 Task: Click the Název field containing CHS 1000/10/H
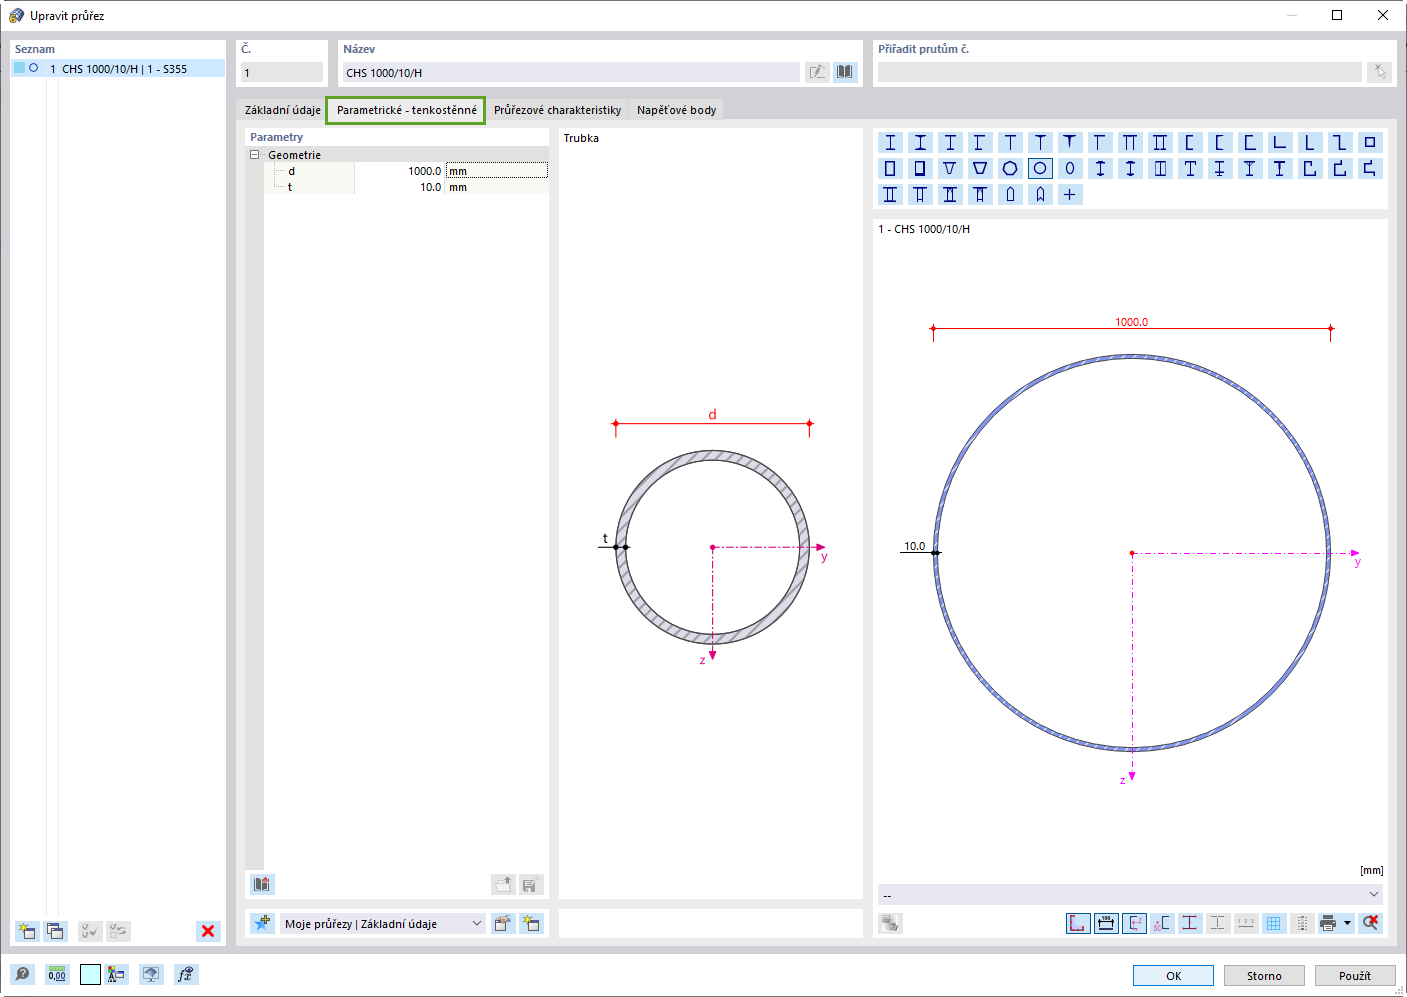click(571, 72)
